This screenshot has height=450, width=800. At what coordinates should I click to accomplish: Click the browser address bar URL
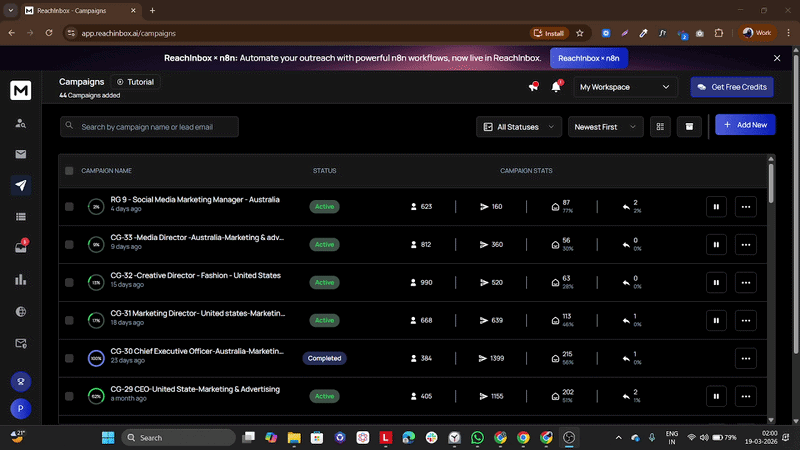(x=129, y=33)
